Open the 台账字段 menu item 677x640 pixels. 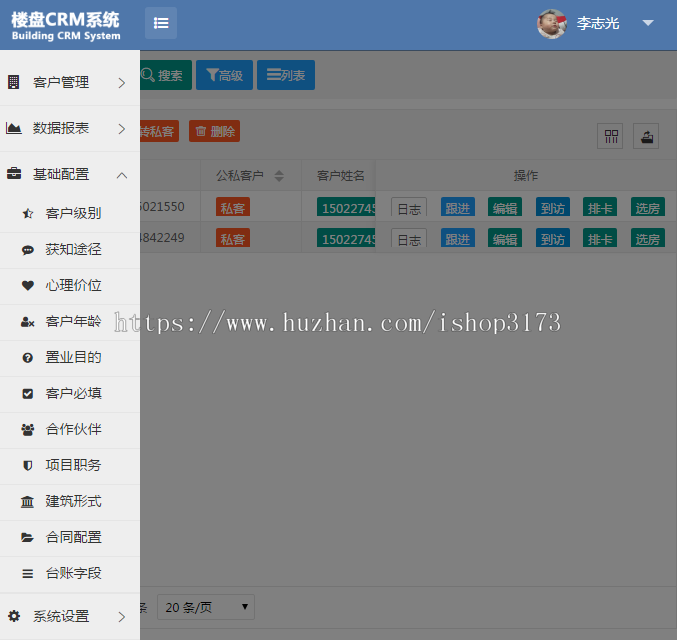70,574
